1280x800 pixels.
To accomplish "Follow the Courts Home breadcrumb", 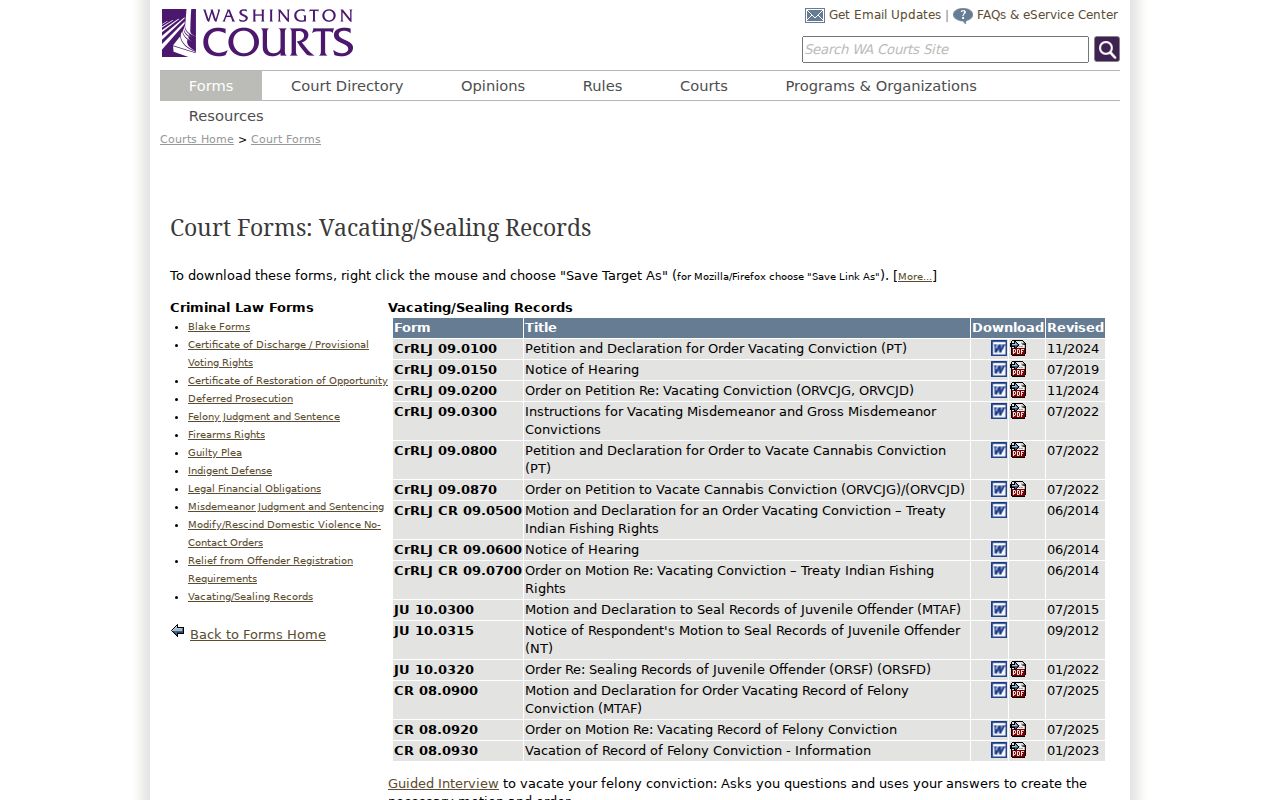I will pyautogui.click(x=197, y=139).
